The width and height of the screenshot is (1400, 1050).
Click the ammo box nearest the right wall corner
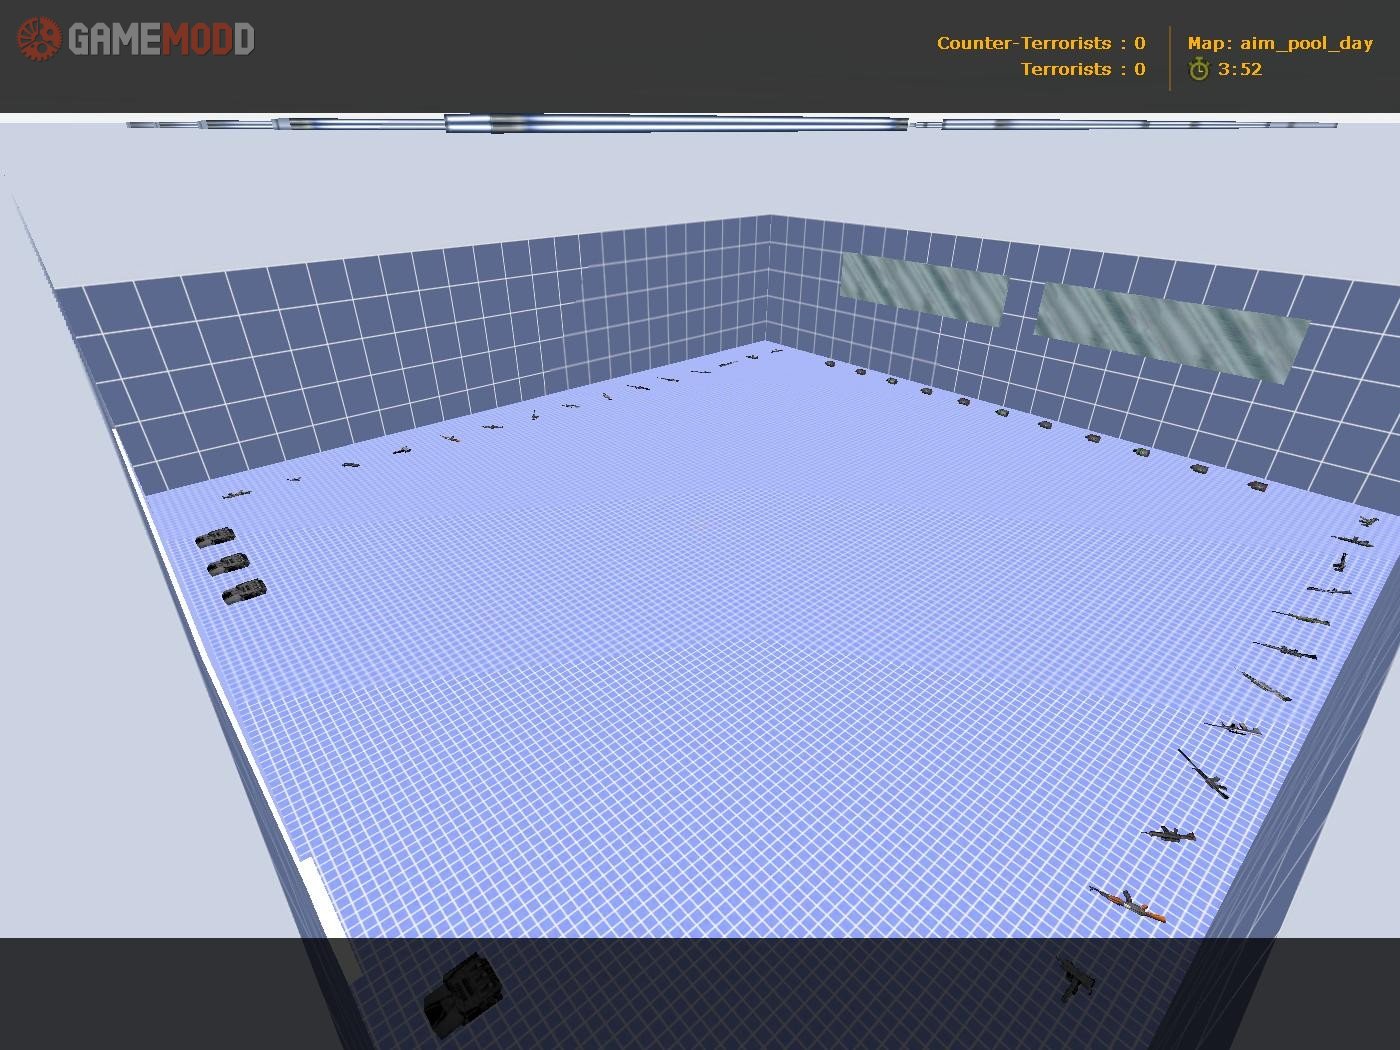click(x=1258, y=487)
